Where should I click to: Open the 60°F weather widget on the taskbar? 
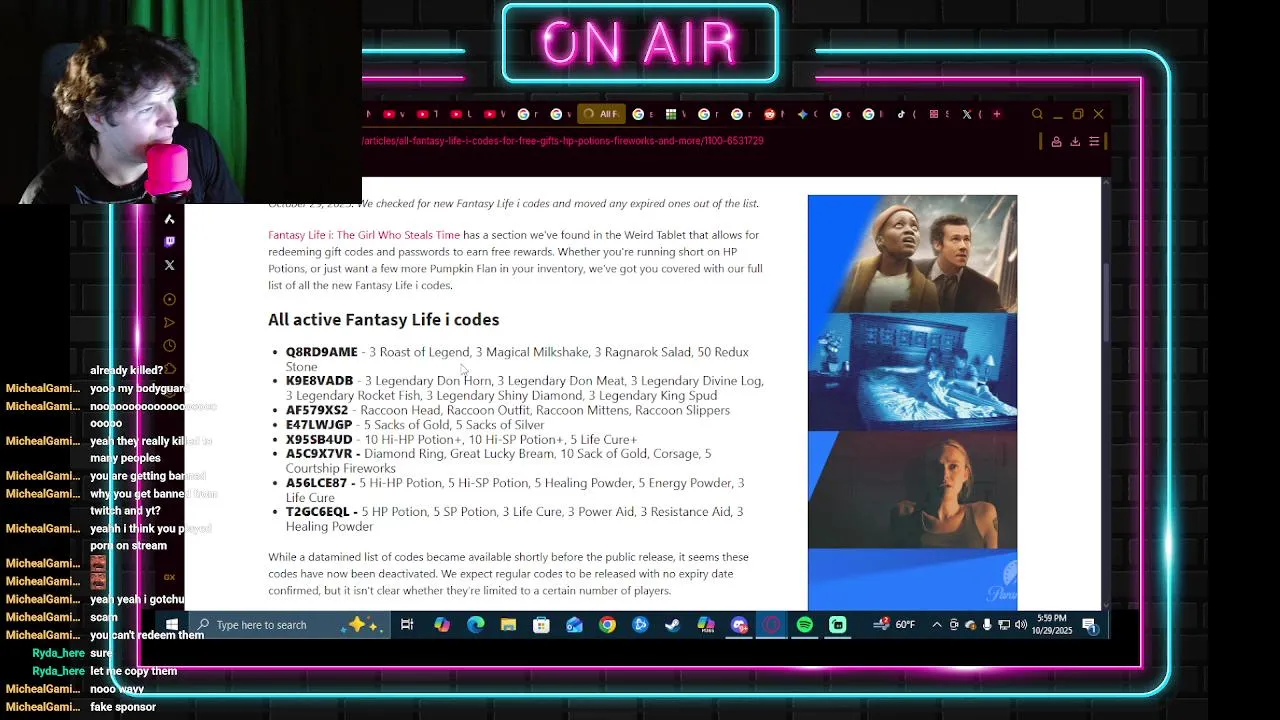tap(894, 625)
